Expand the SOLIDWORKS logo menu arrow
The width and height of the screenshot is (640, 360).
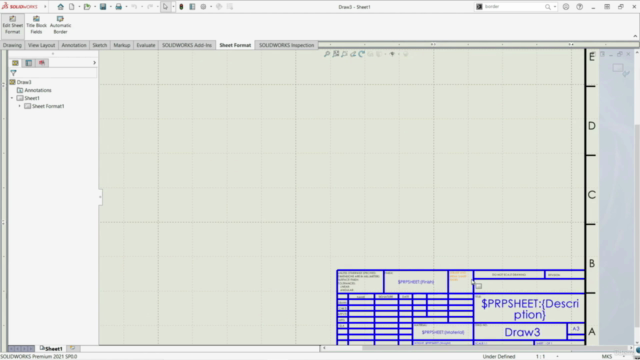coord(45,7)
